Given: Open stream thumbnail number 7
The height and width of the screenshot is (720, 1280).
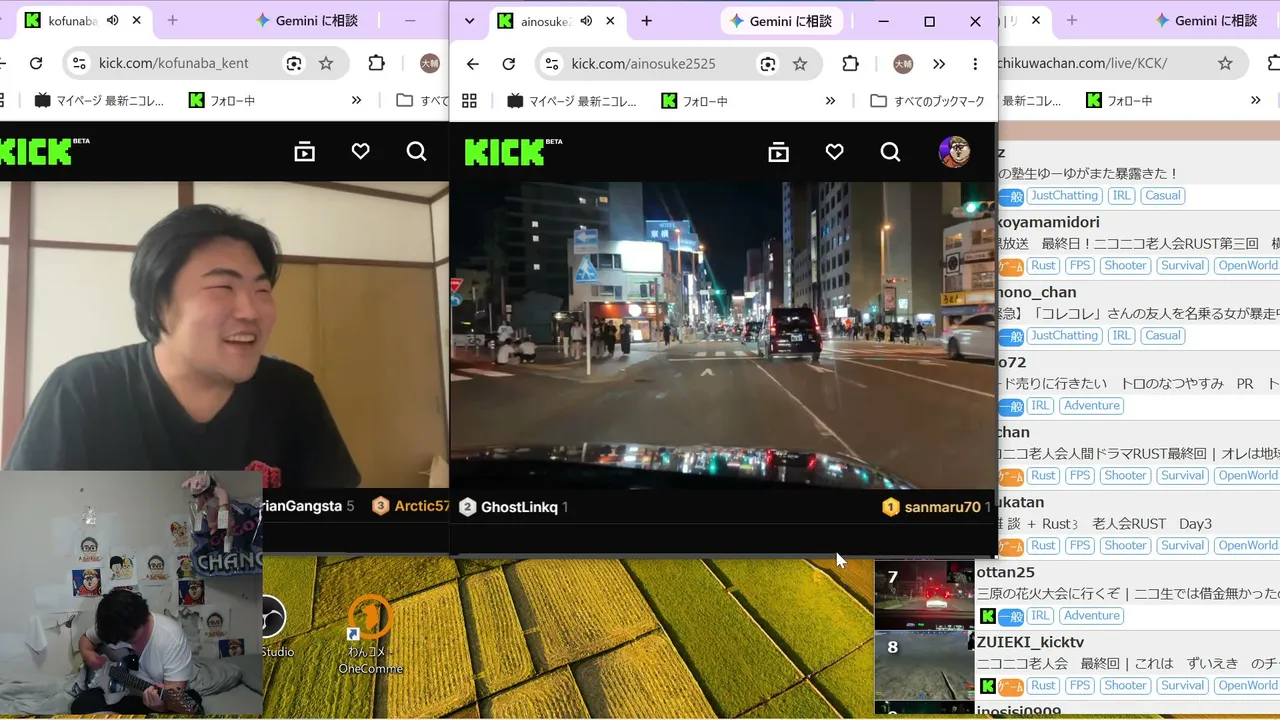Looking at the screenshot, I should [924, 595].
